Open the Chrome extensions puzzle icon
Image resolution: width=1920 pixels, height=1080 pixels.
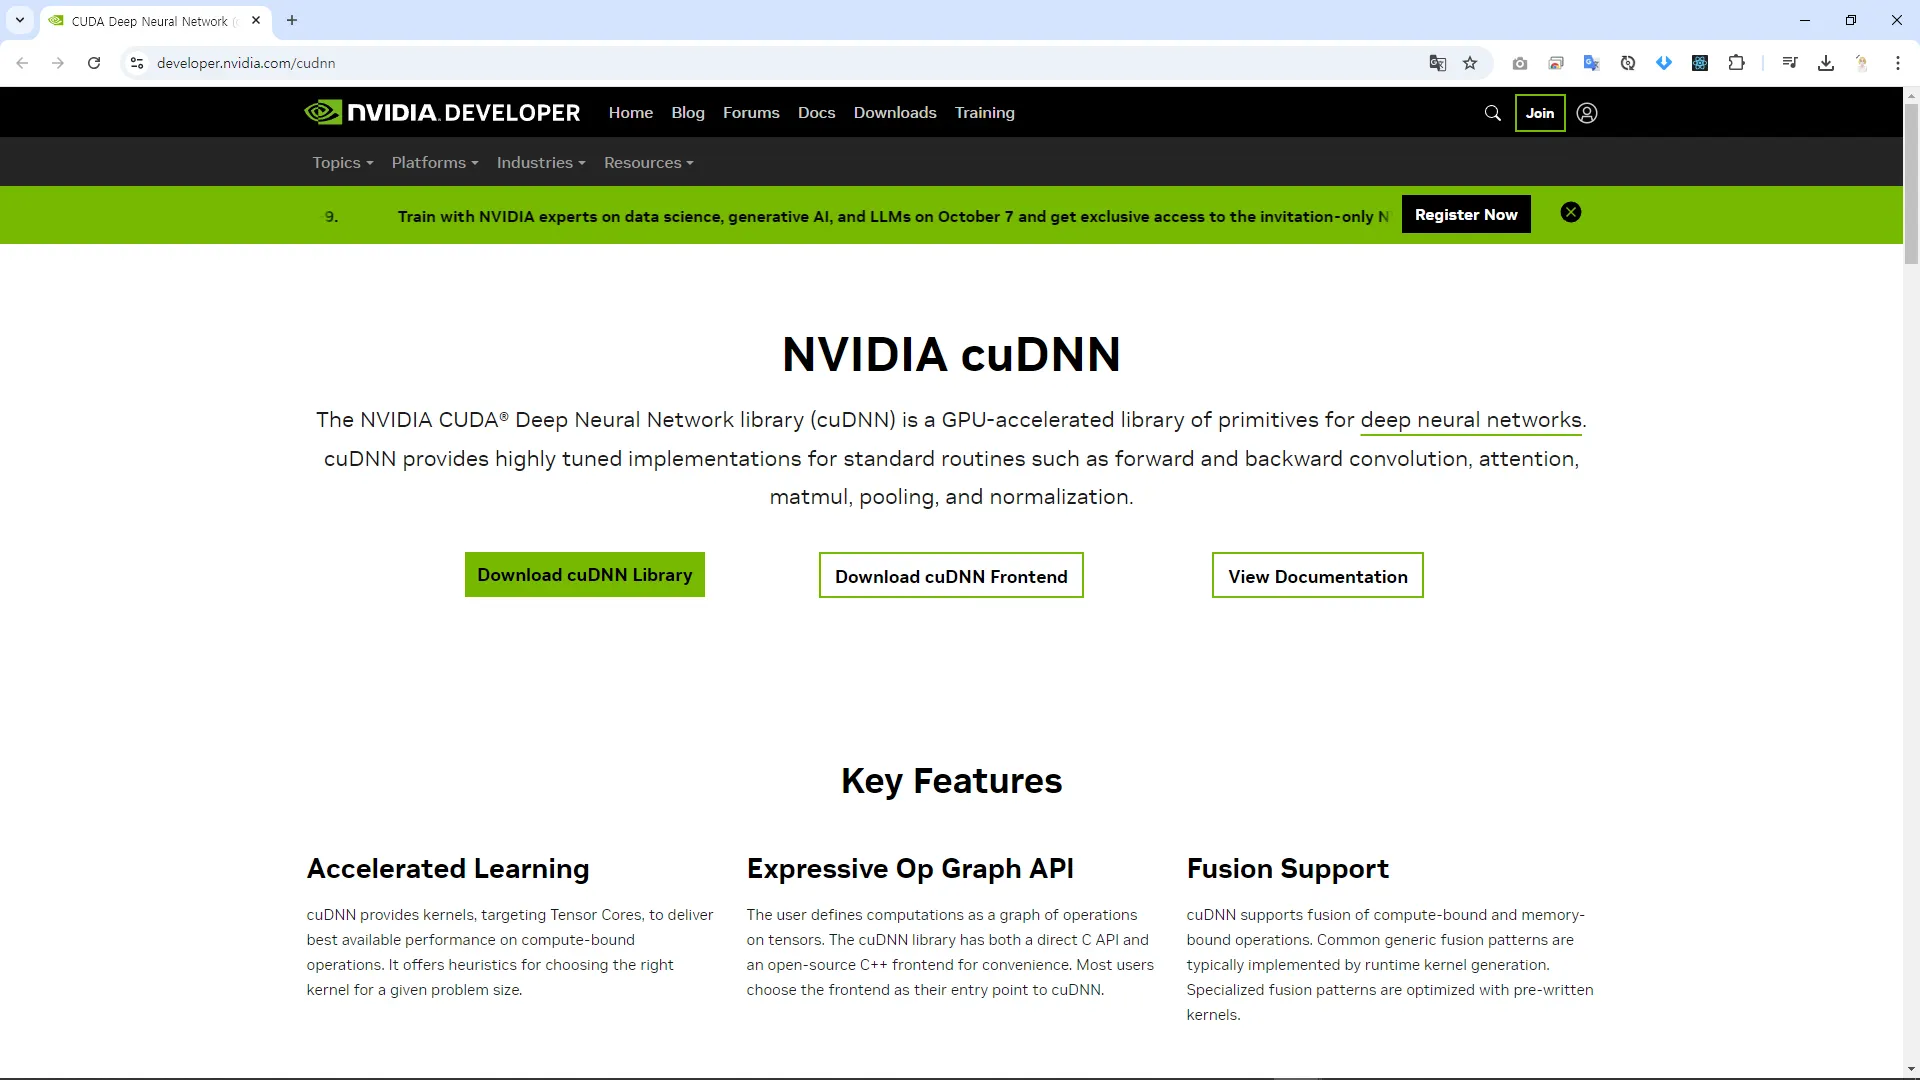pyautogui.click(x=1736, y=63)
